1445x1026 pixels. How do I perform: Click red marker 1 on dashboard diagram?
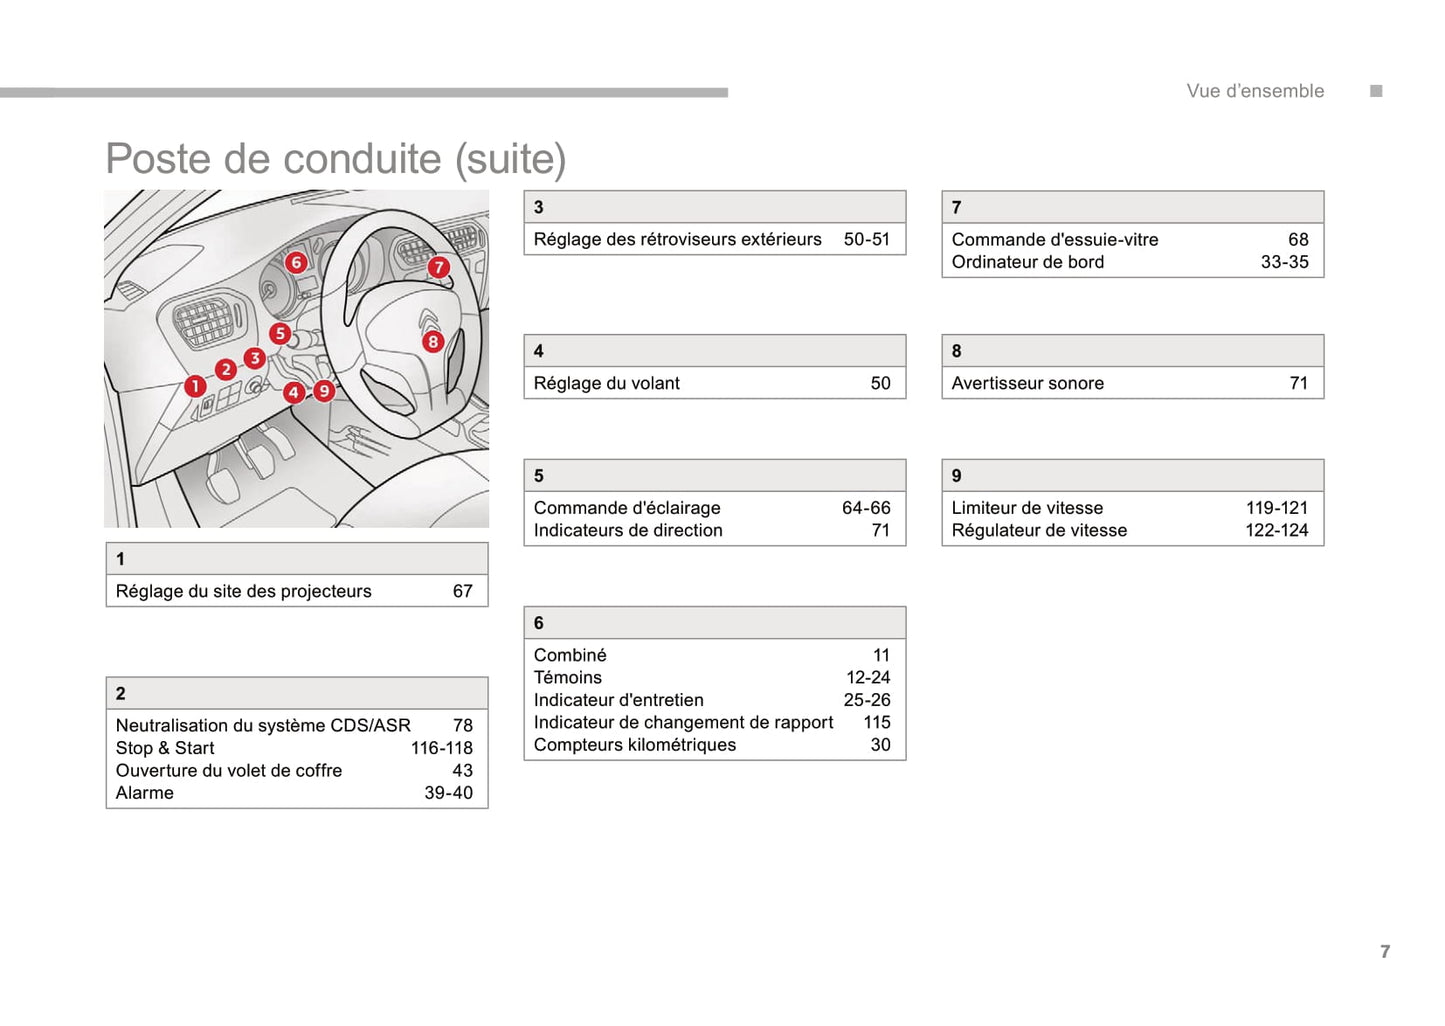tap(195, 386)
